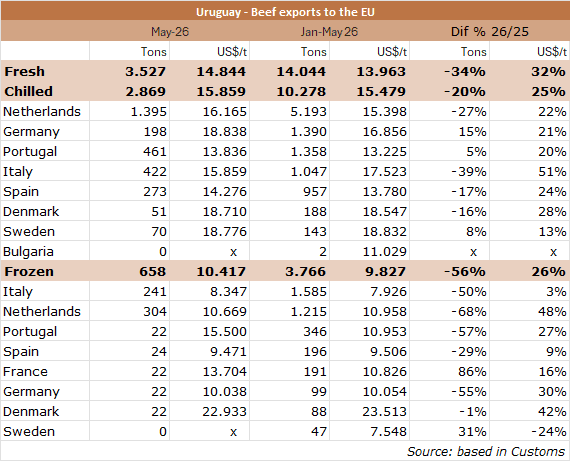The height and width of the screenshot is (461, 570).
Task: Click Fresh price difference 32%
Action: [x=549, y=71]
